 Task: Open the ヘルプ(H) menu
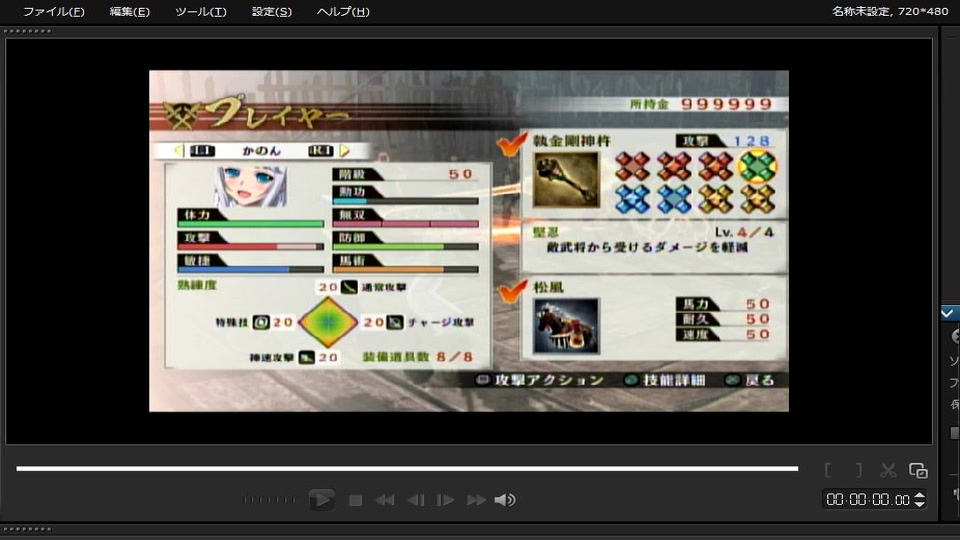tap(342, 12)
